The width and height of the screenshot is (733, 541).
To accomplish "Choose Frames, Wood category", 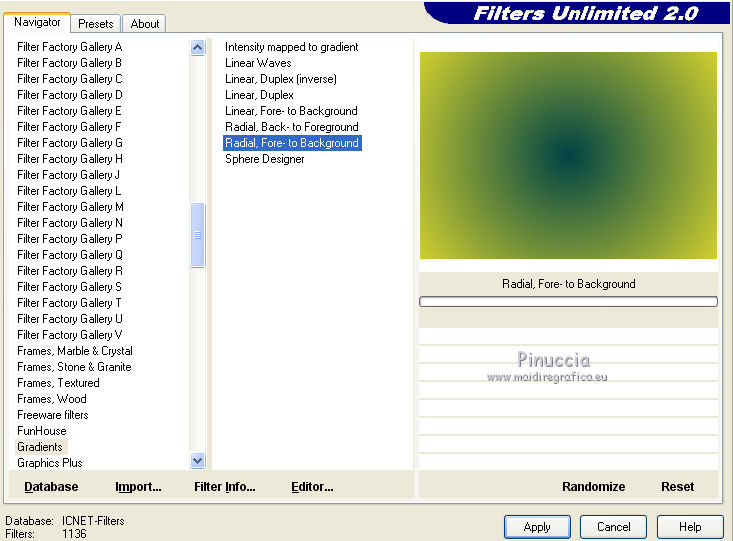I will click(x=51, y=399).
